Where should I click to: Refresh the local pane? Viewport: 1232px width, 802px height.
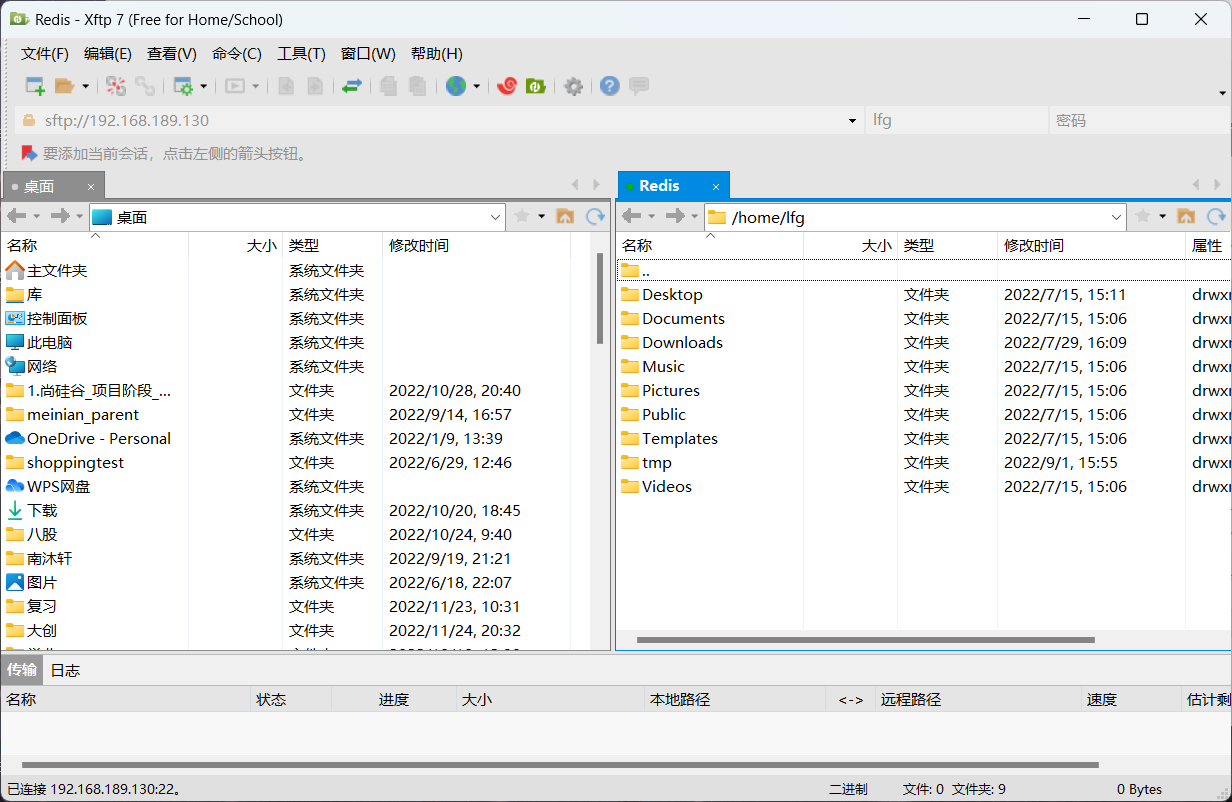click(x=595, y=216)
